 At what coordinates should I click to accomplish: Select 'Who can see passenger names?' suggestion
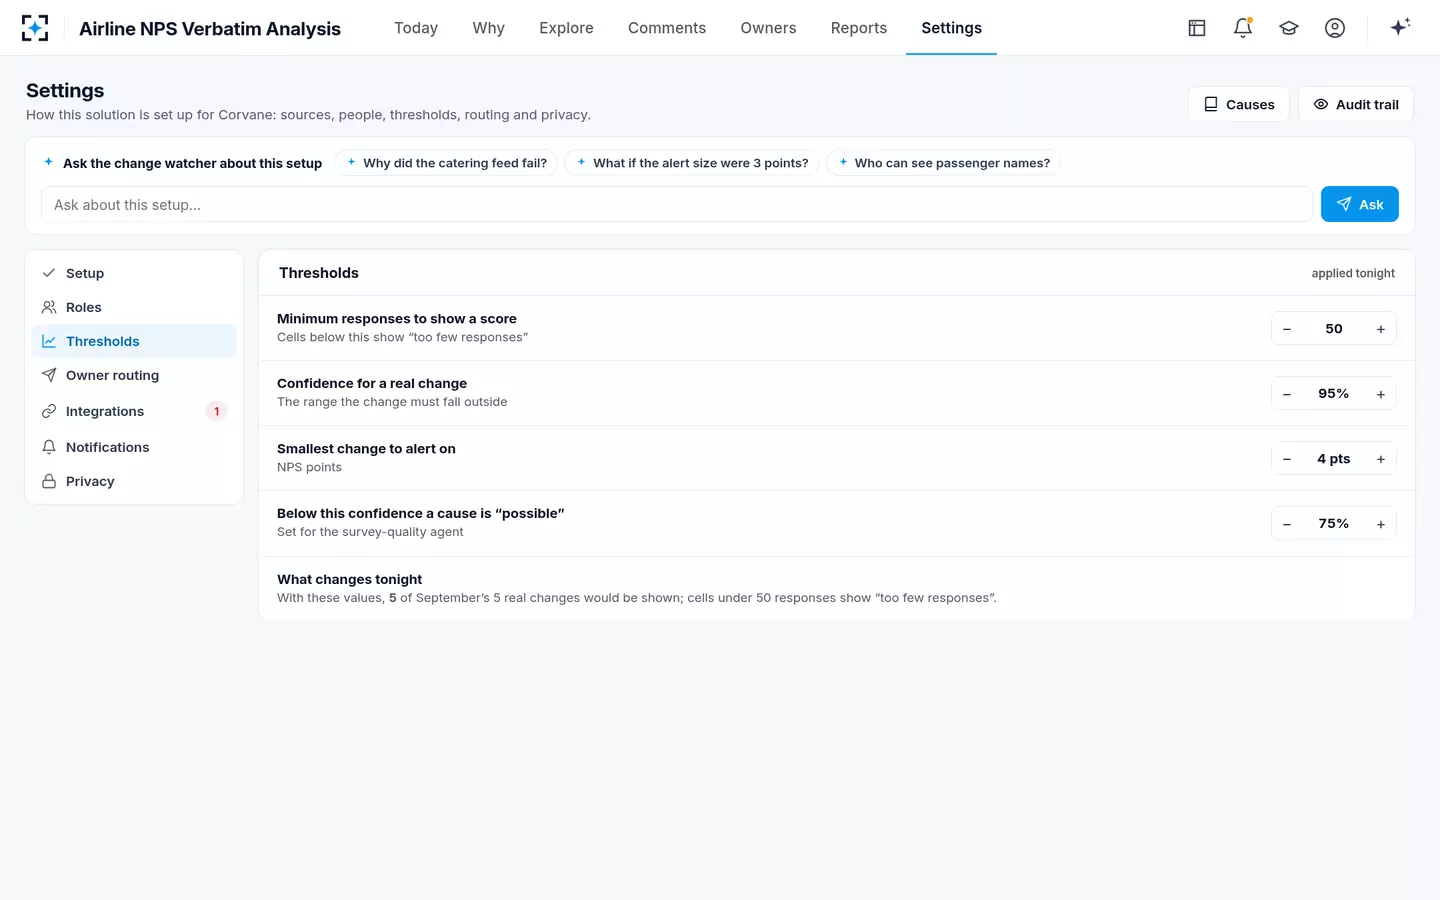[x=943, y=163]
